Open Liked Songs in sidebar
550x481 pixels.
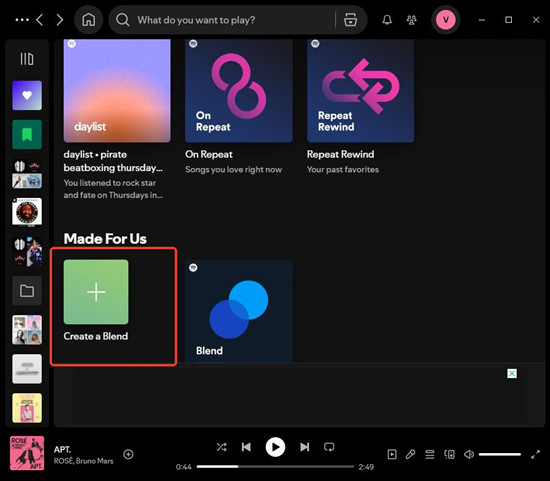[x=27, y=95]
